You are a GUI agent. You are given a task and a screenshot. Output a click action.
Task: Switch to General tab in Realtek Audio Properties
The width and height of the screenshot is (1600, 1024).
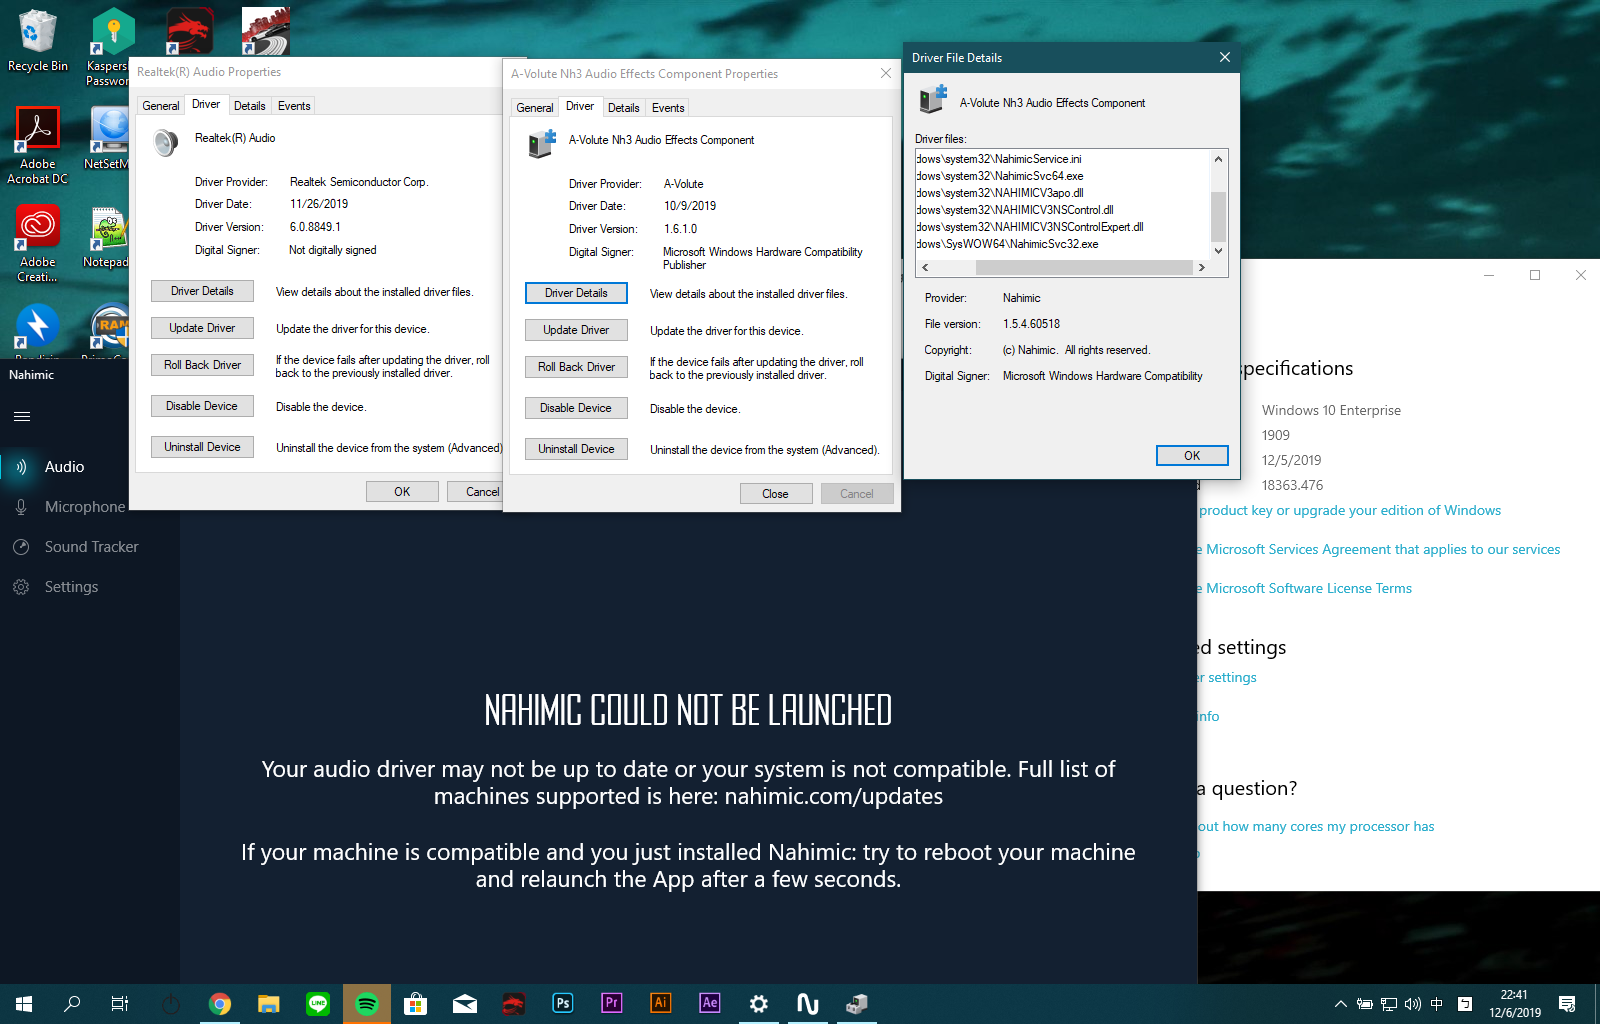tap(160, 106)
